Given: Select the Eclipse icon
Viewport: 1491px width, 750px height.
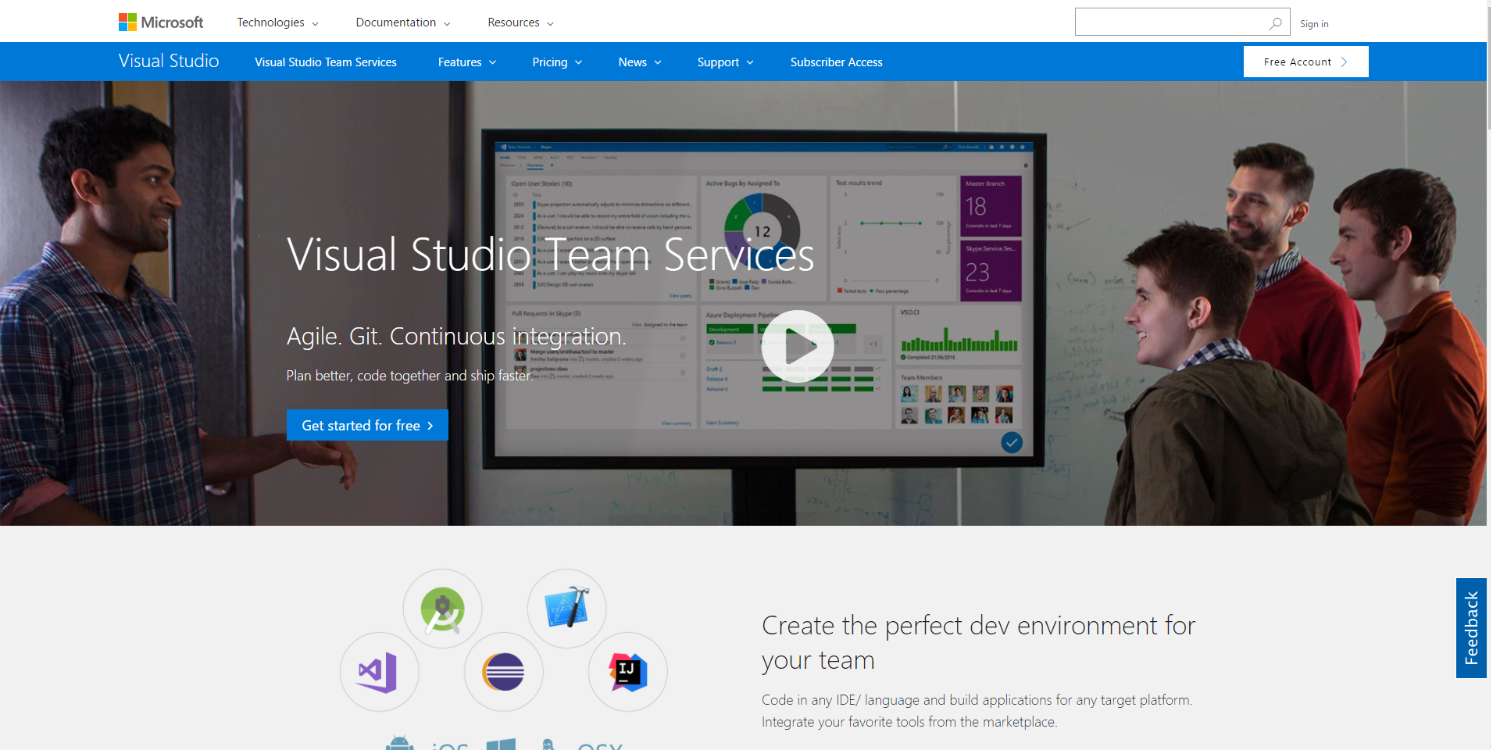Looking at the screenshot, I should coord(503,672).
